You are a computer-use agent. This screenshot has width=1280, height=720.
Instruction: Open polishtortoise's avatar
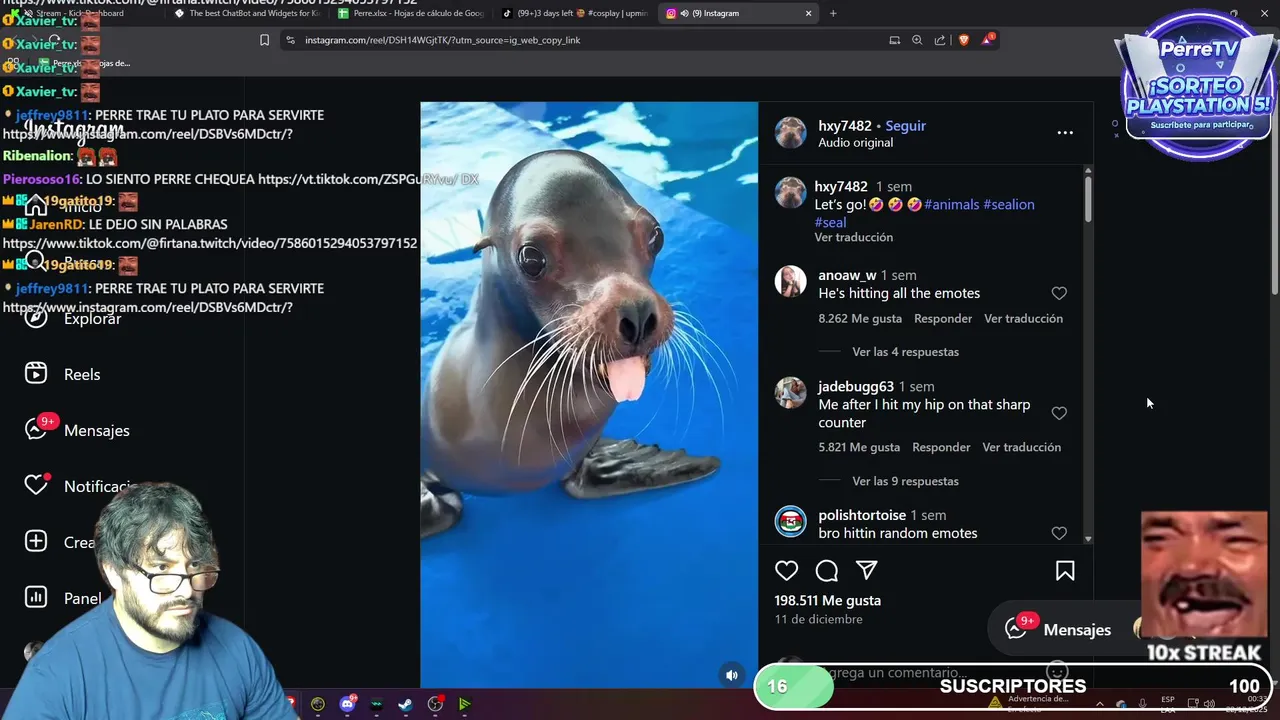point(790,521)
